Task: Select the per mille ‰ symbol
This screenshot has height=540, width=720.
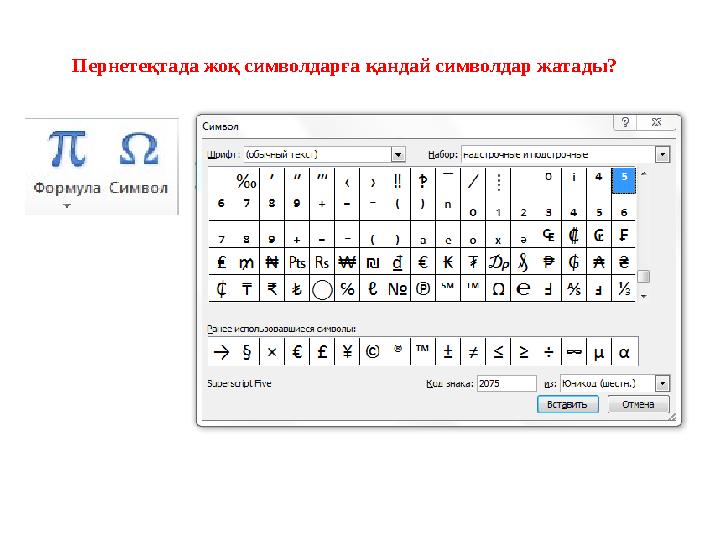Action: click(x=247, y=181)
